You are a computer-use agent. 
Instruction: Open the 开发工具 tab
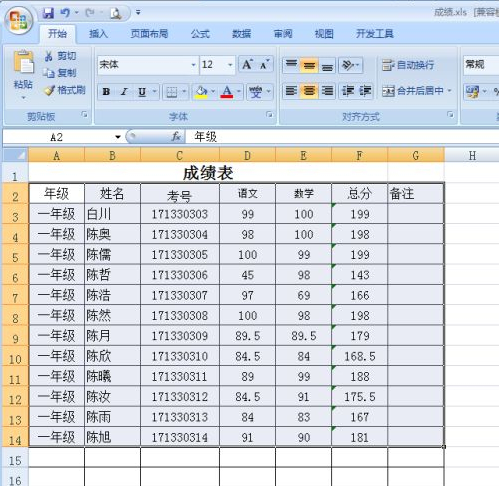375,34
